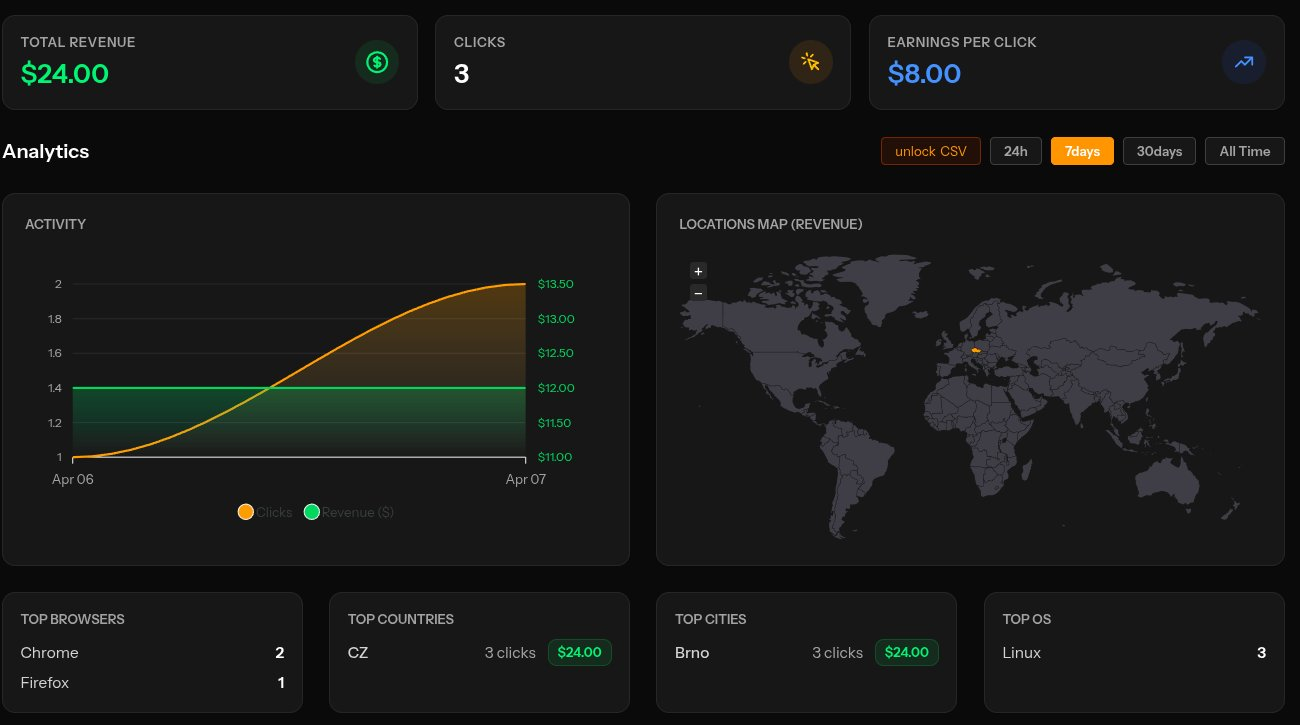Click the dollar icon on Total Revenue card

[377, 62]
